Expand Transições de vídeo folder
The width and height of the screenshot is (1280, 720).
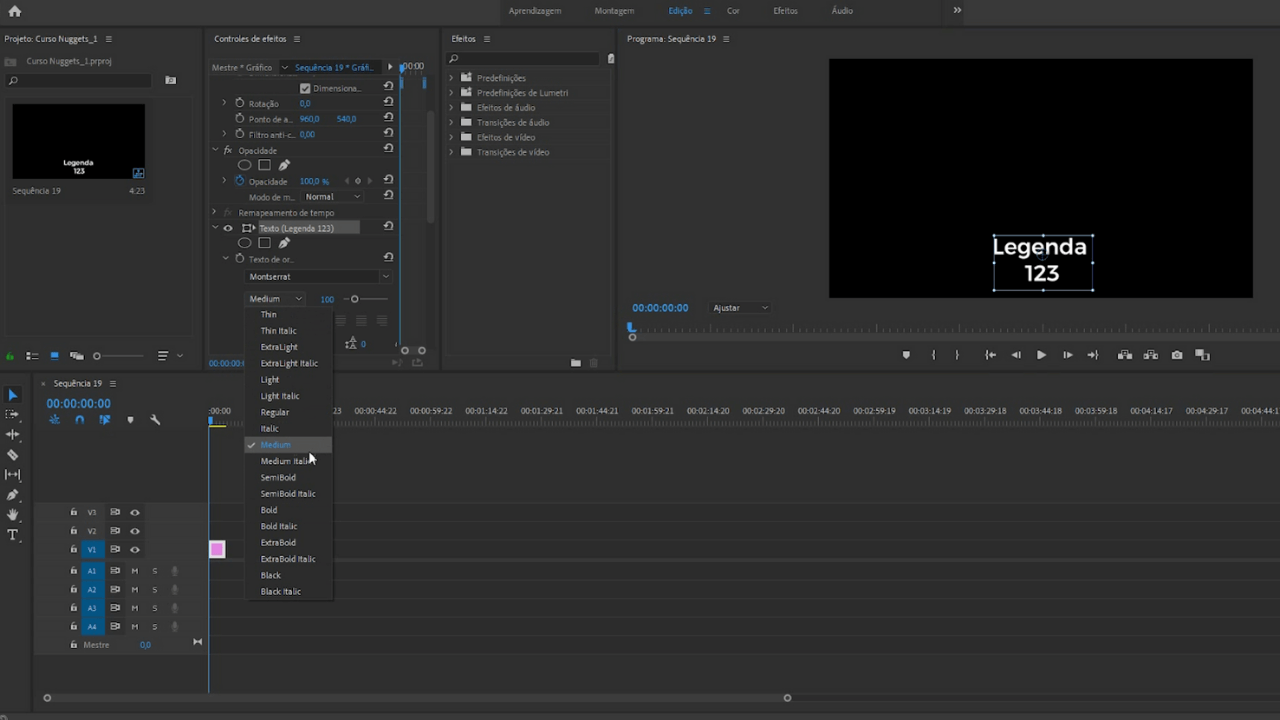pyautogui.click(x=451, y=152)
